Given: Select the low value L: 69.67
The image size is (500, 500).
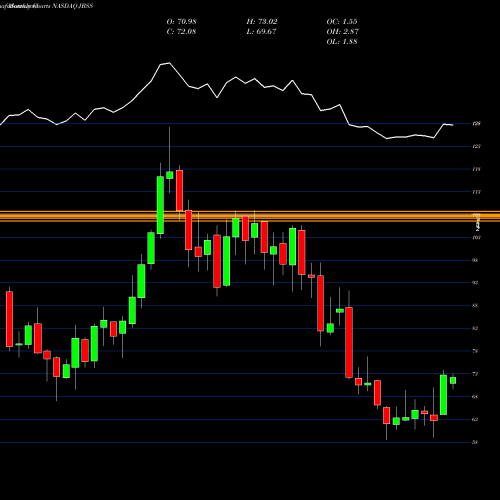Looking at the screenshot, I should tap(261, 32).
